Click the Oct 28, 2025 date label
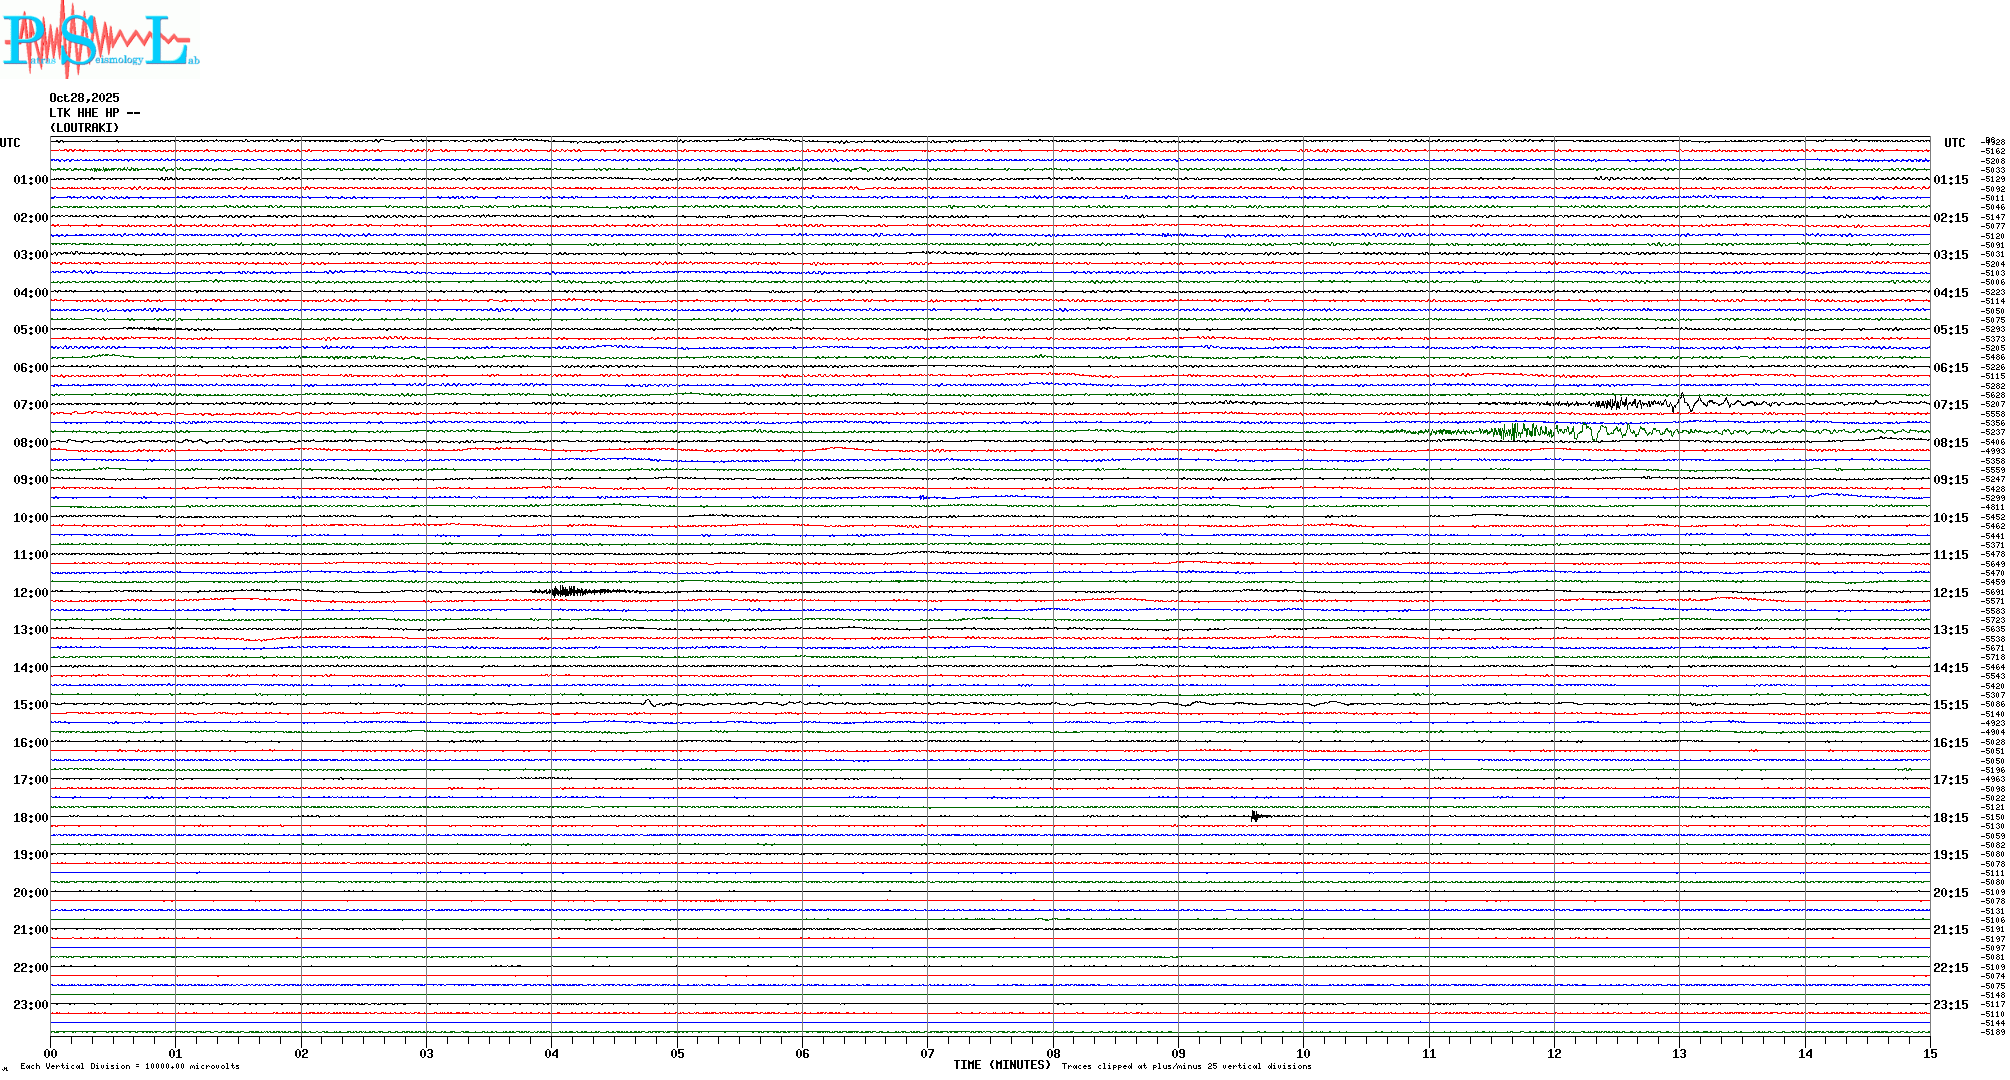 (x=84, y=98)
